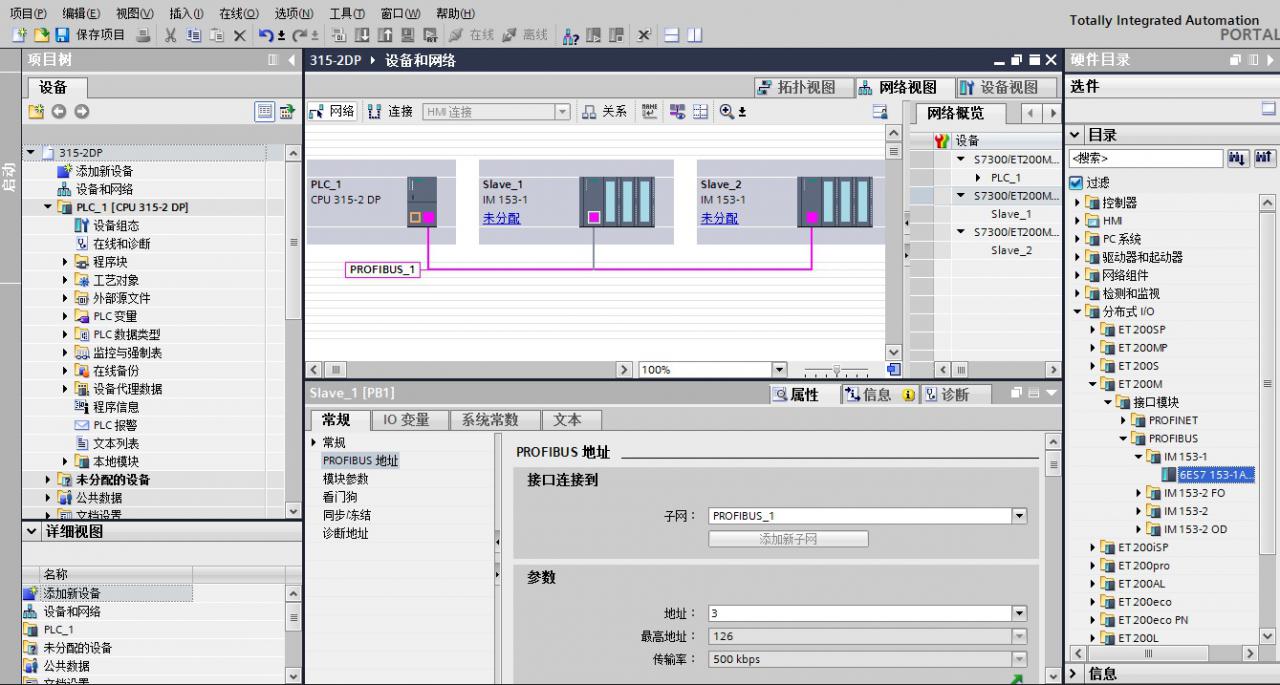Viewport: 1280px width, 685px height.
Task: Select 模块参数 in properties navigation
Action: coord(345,479)
